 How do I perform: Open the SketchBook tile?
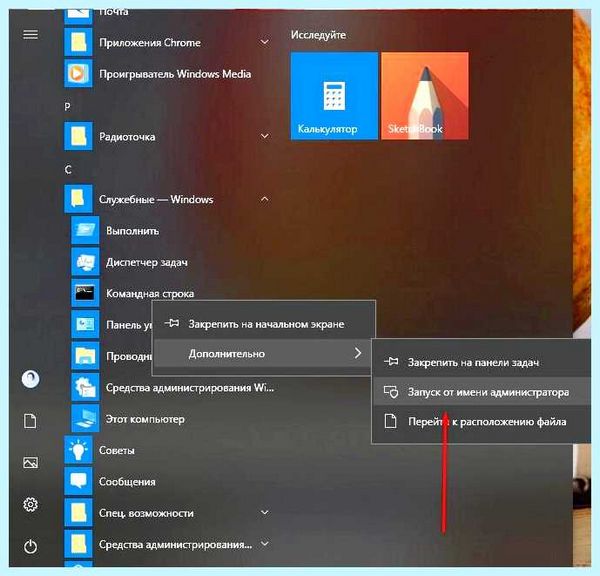coord(425,96)
